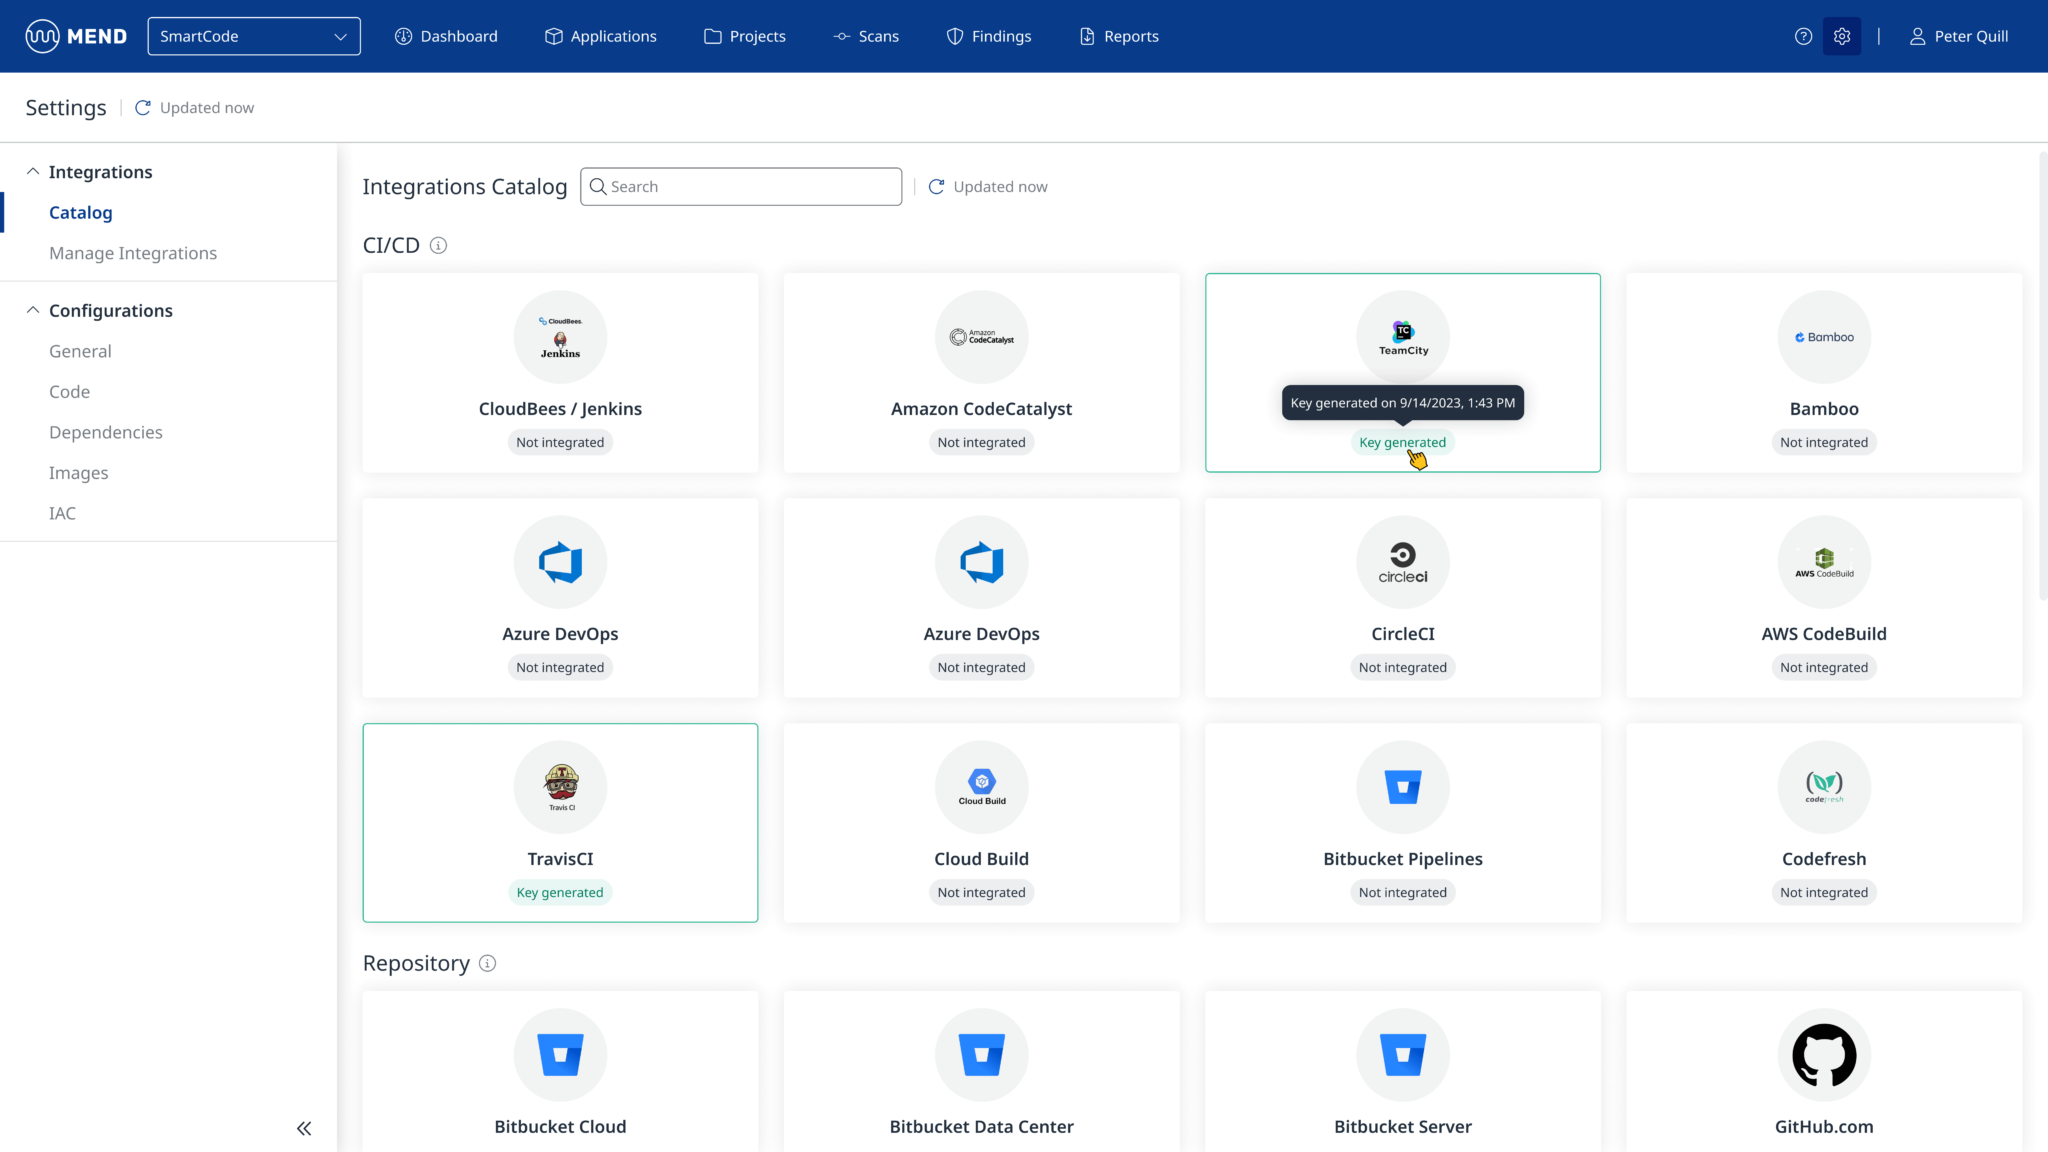Click the Bitbucket Data Center logo
2048x1152 pixels.
click(x=982, y=1056)
